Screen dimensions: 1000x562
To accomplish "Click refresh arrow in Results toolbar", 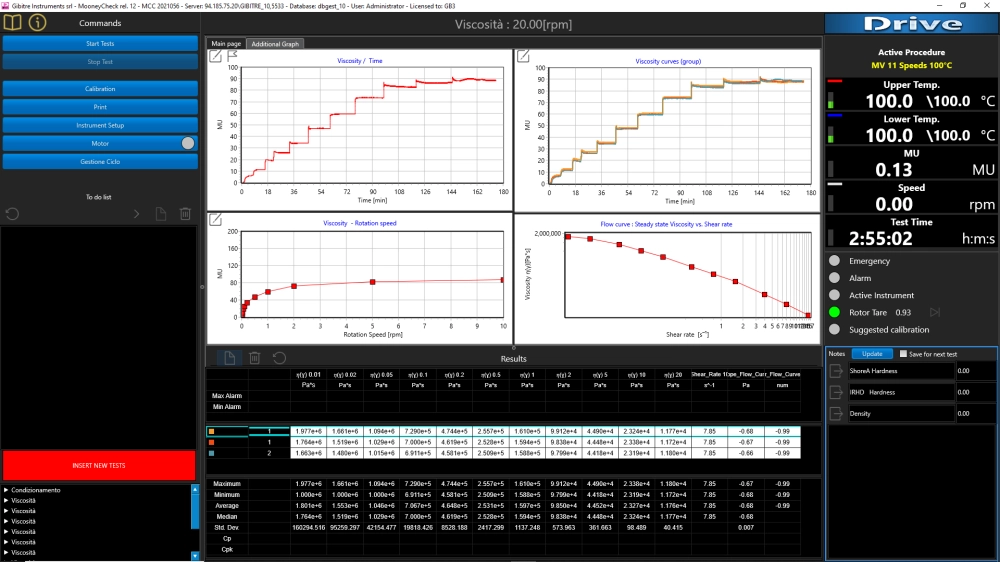I will pos(279,358).
